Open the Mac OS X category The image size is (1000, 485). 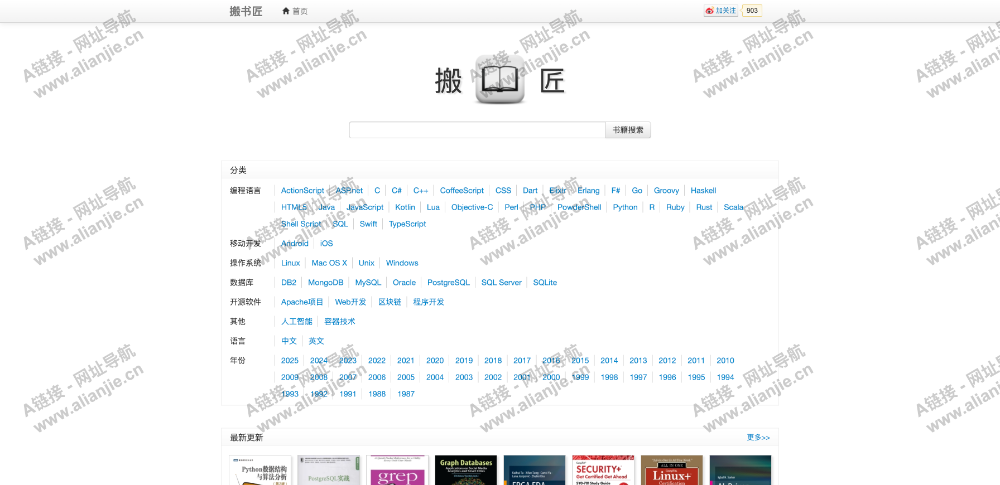point(329,263)
